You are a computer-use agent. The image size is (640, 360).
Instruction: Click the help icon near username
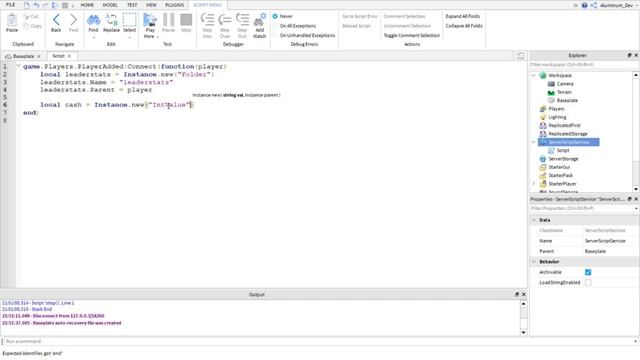pos(584,5)
